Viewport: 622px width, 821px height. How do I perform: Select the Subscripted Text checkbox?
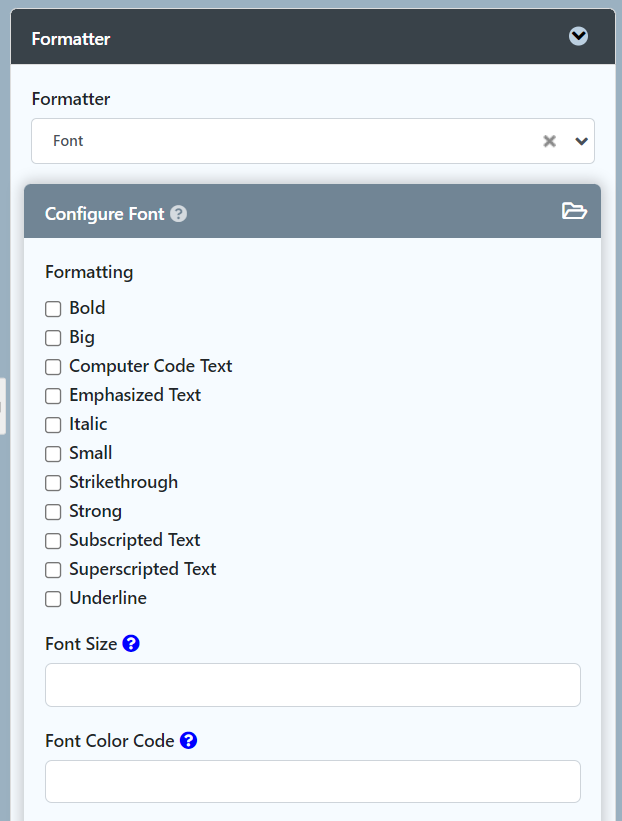pos(53,541)
